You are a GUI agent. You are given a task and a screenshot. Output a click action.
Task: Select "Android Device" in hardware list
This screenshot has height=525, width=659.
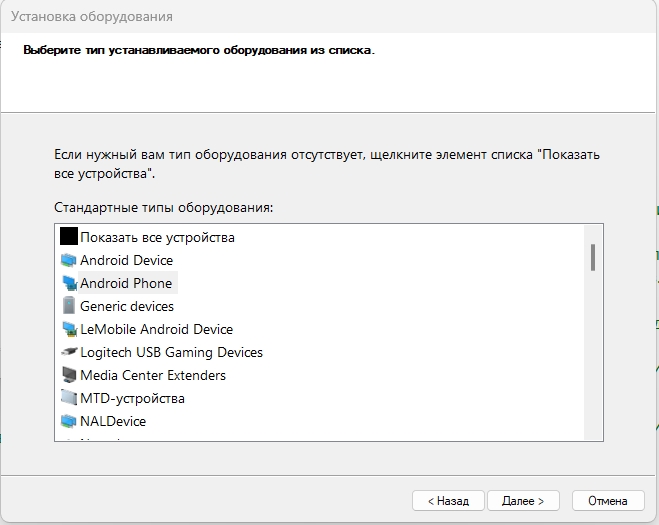pyautogui.click(x=127, y=260)
